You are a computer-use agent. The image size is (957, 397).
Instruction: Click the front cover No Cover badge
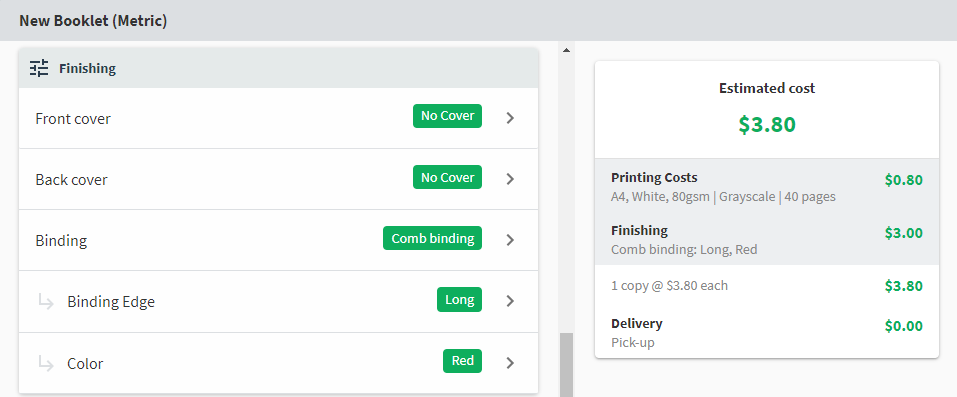447,116
